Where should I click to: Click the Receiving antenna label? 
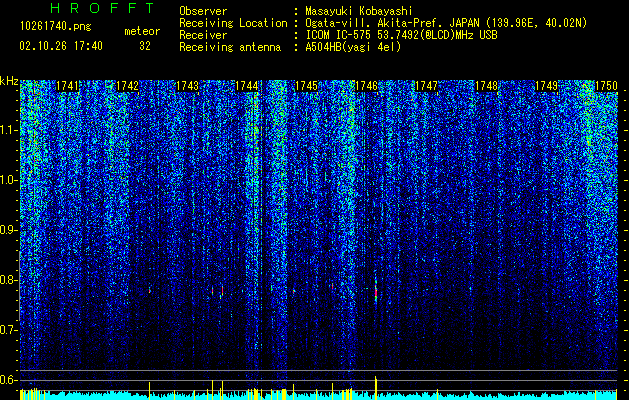tap(230, 47)
